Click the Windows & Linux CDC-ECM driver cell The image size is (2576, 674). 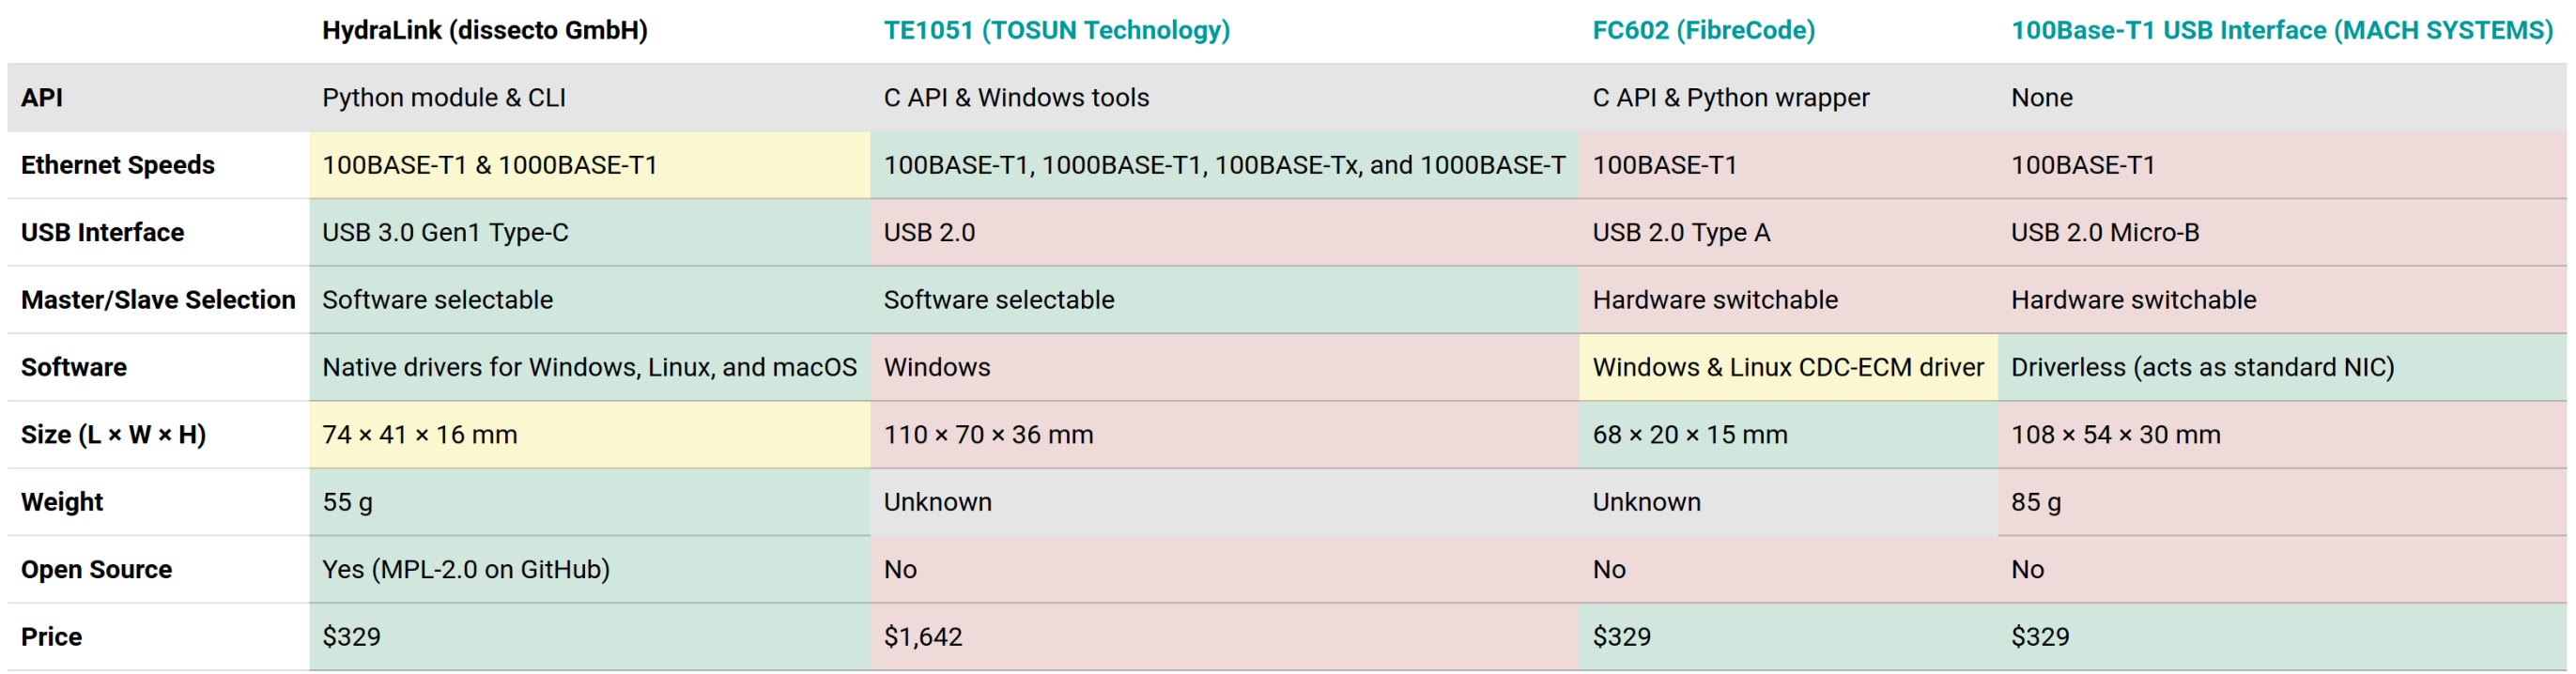point(1788,367)
